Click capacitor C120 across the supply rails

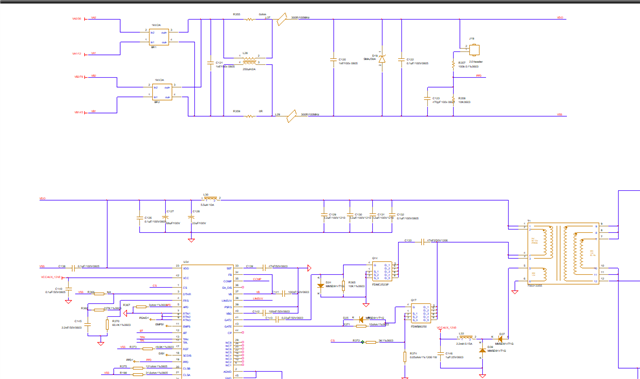pos(333,60)
